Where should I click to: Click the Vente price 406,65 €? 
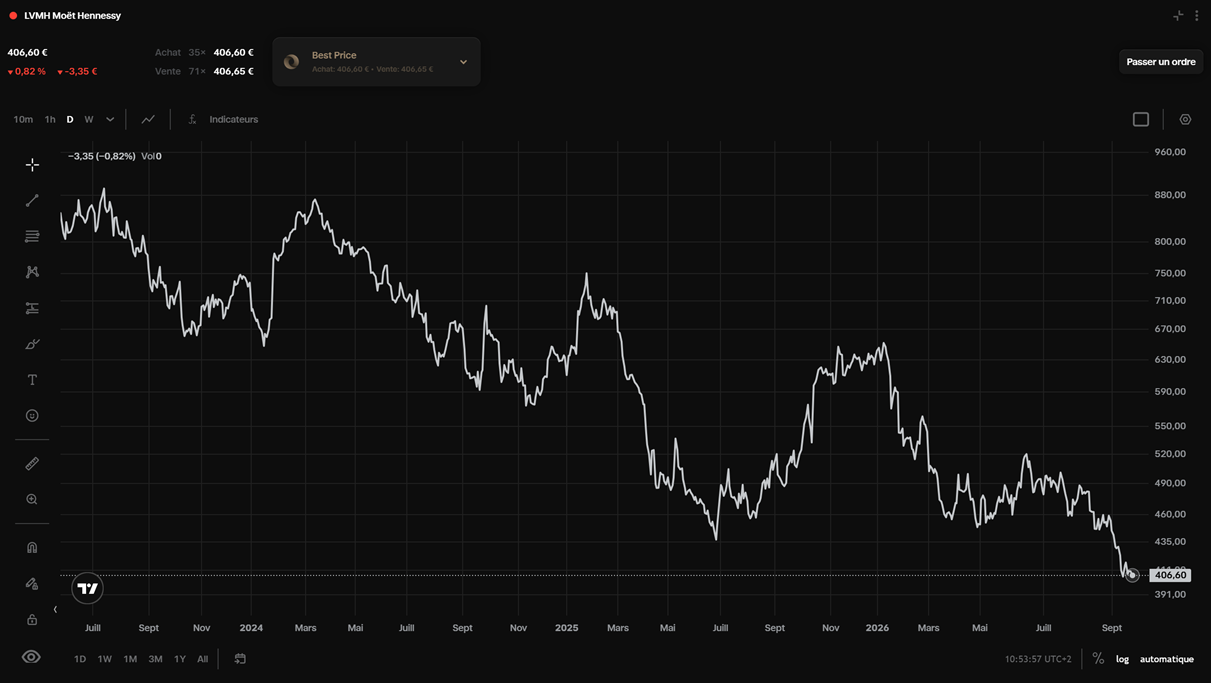click(233, 71)
